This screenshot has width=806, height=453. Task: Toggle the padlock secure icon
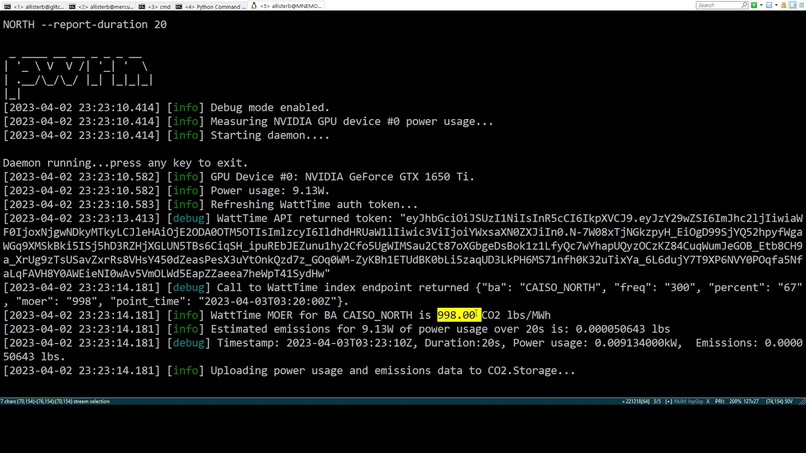click(784, 5)
